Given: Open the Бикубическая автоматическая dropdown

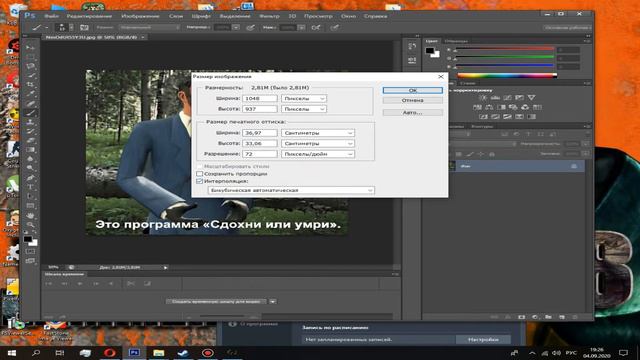Looking at the screenshot, I should [x=291, y=190].
